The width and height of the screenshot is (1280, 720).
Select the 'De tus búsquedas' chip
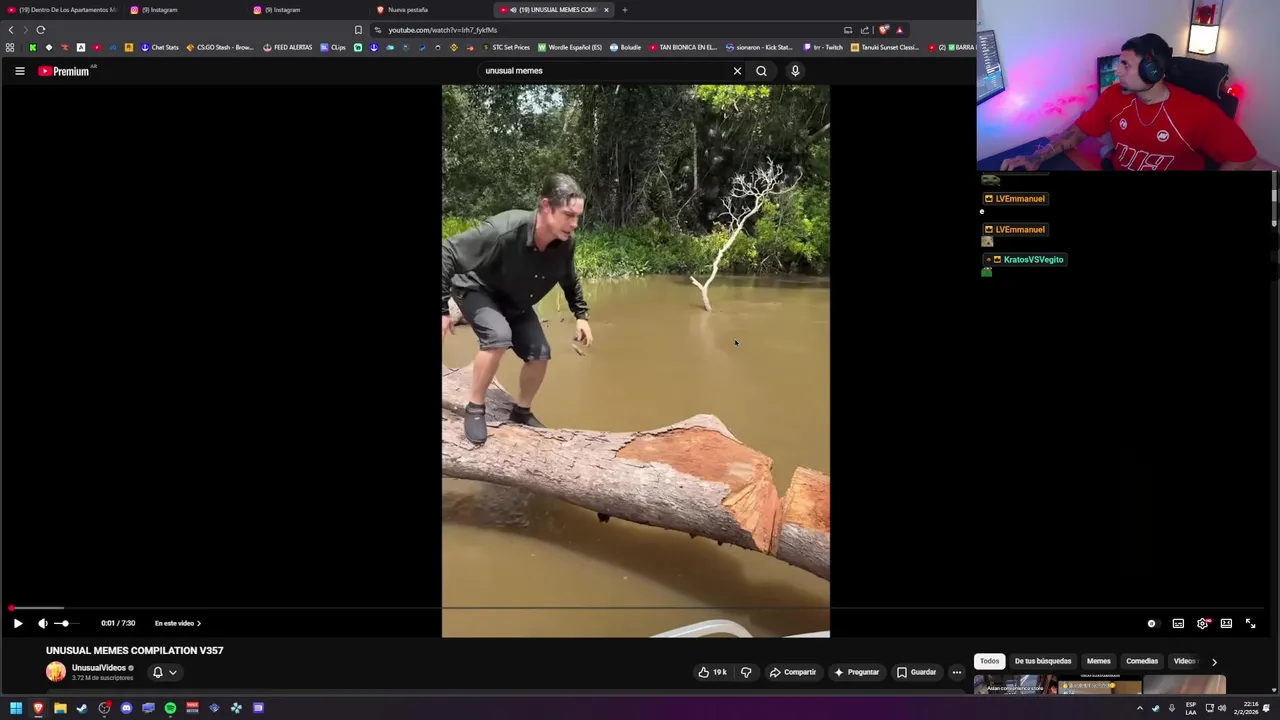[x=1042, y=661]
